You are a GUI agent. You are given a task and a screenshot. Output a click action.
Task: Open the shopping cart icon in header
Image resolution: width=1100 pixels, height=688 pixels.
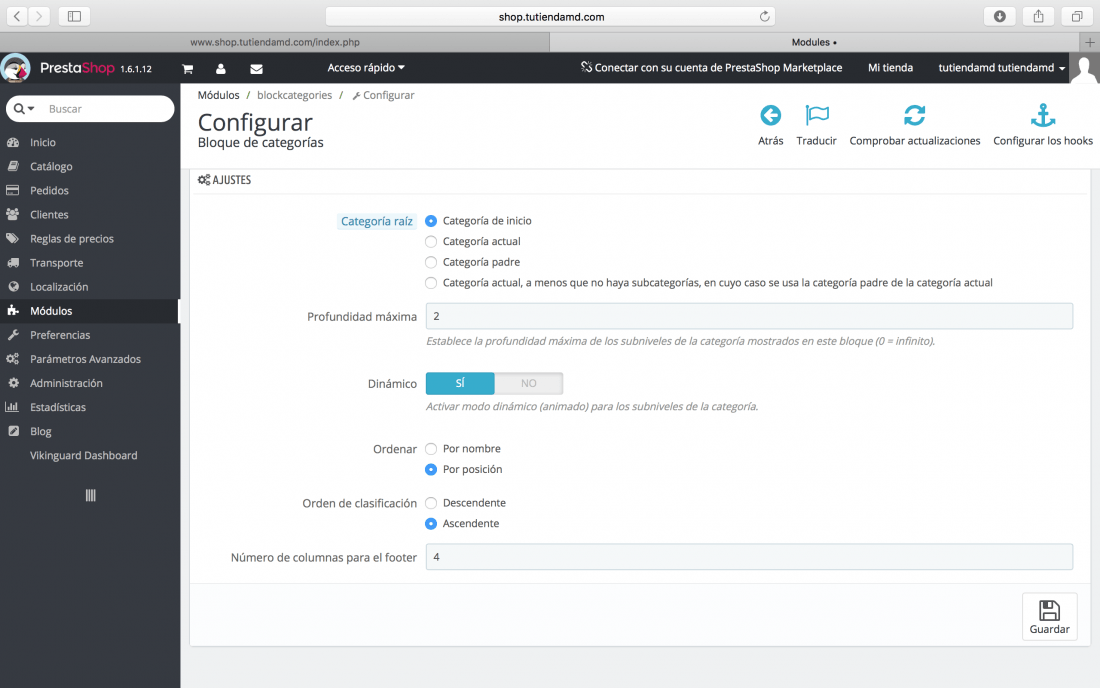187,69
